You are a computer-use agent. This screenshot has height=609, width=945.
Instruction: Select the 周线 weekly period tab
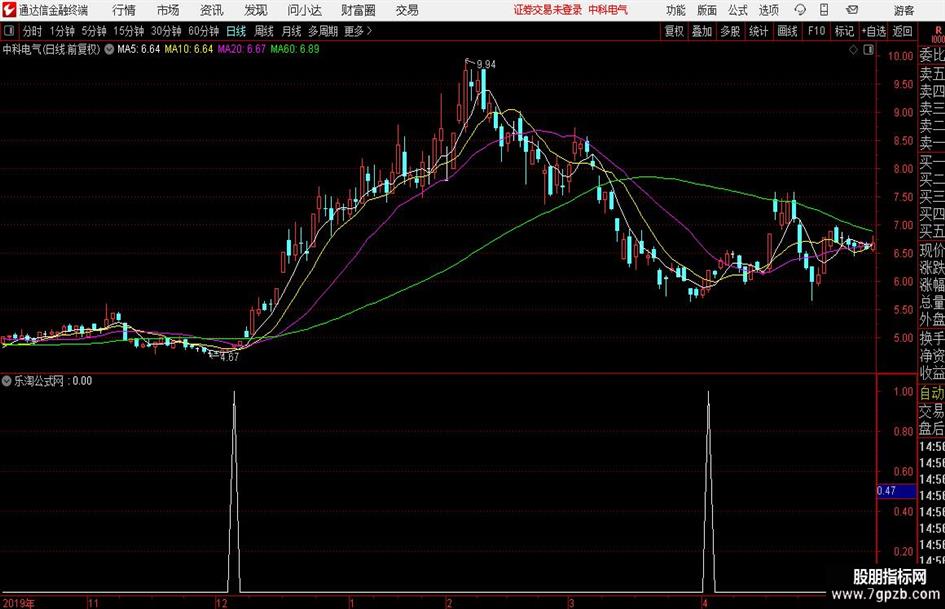[x=263, y=31]
